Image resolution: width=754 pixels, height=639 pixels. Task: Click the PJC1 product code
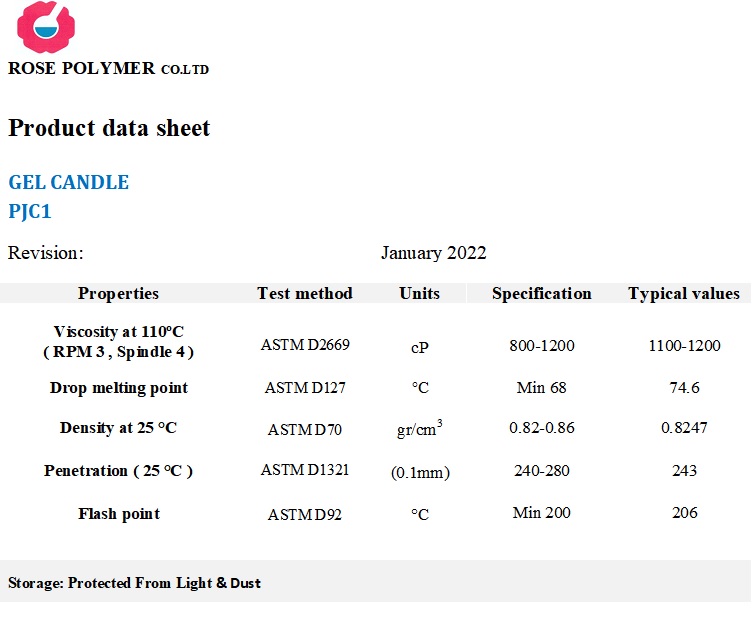click(x=30, y=212)
